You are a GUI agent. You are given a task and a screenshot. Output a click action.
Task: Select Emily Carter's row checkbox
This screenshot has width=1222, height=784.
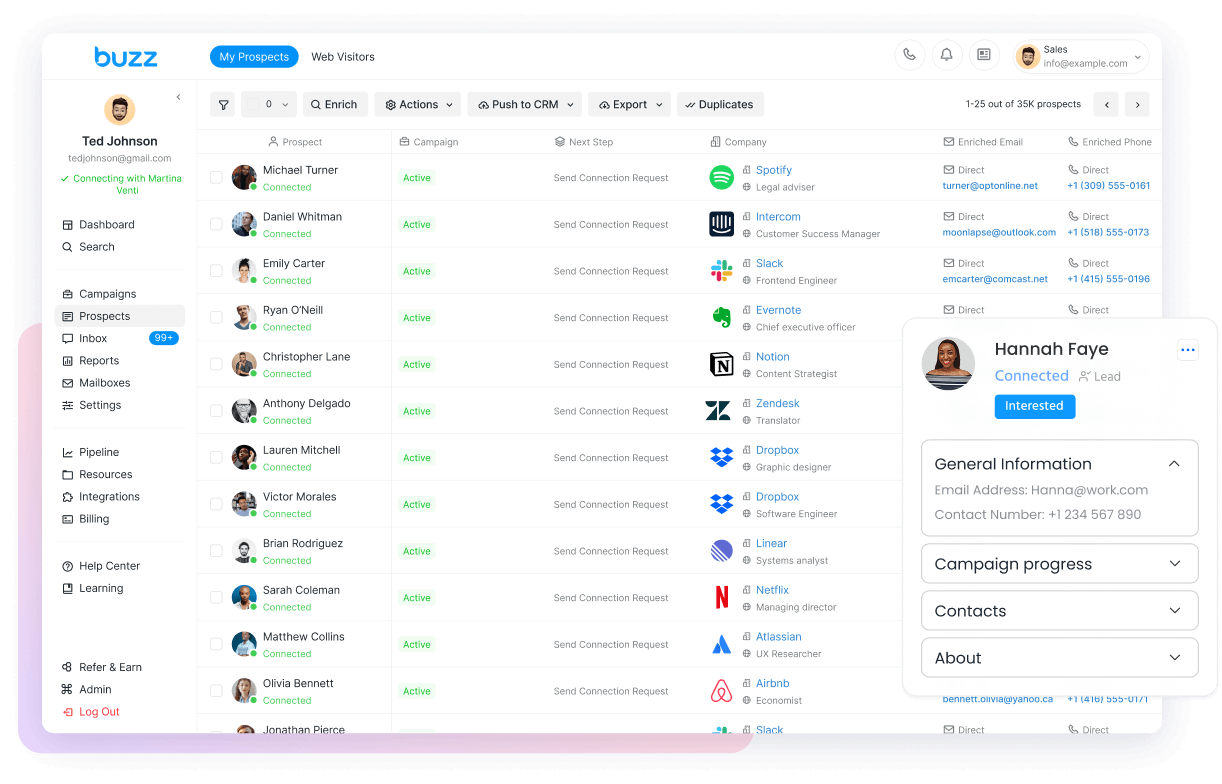[x=216, y=271]
